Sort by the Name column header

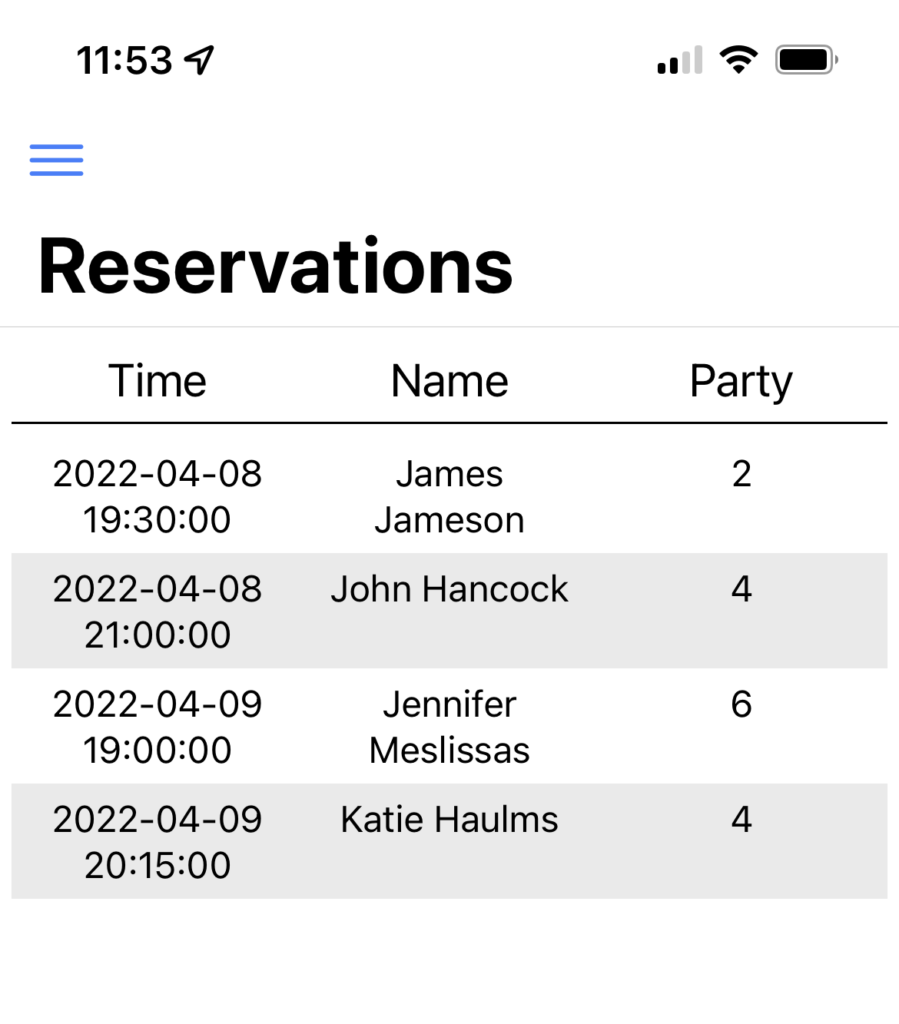pyautogui.click(x=449, y=381)
